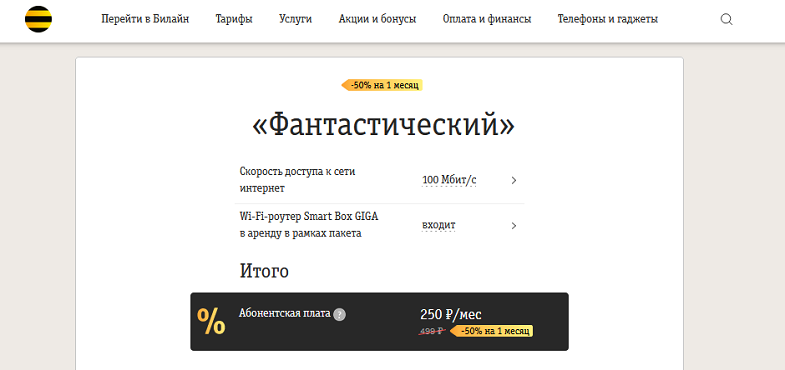Click the Beeline striped logo

point(39,19)
